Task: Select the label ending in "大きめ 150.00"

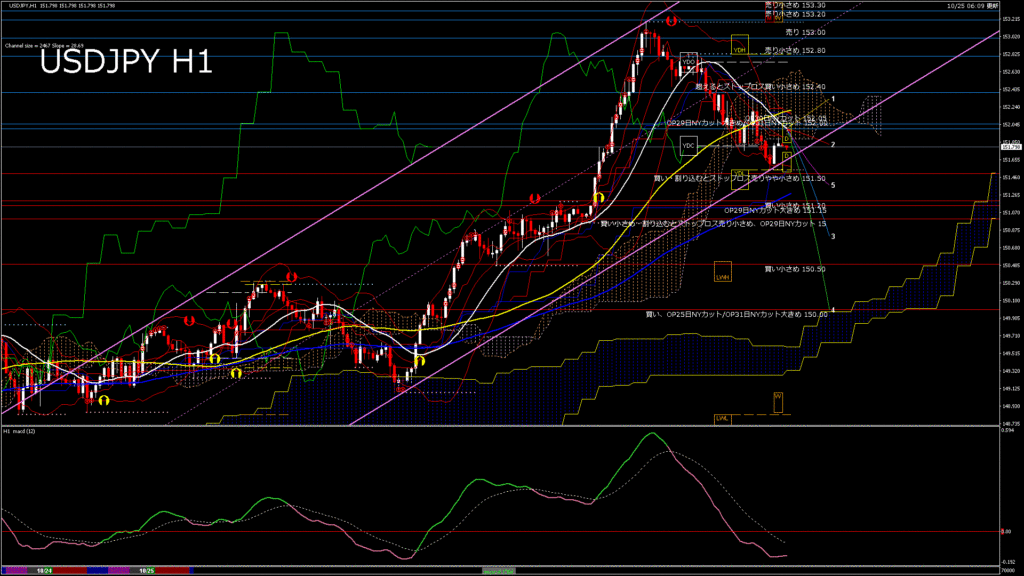Action: click(x=737, y=315)
